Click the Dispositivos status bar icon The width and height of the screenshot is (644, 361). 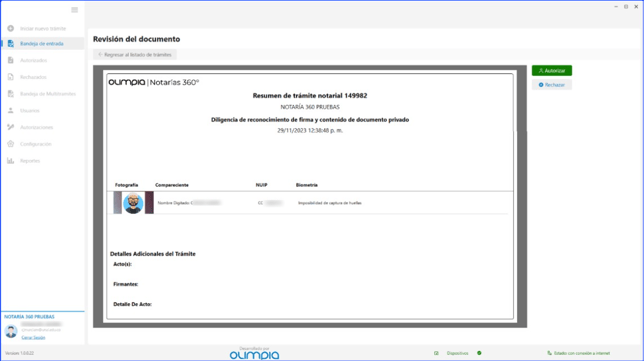[436, 353]
